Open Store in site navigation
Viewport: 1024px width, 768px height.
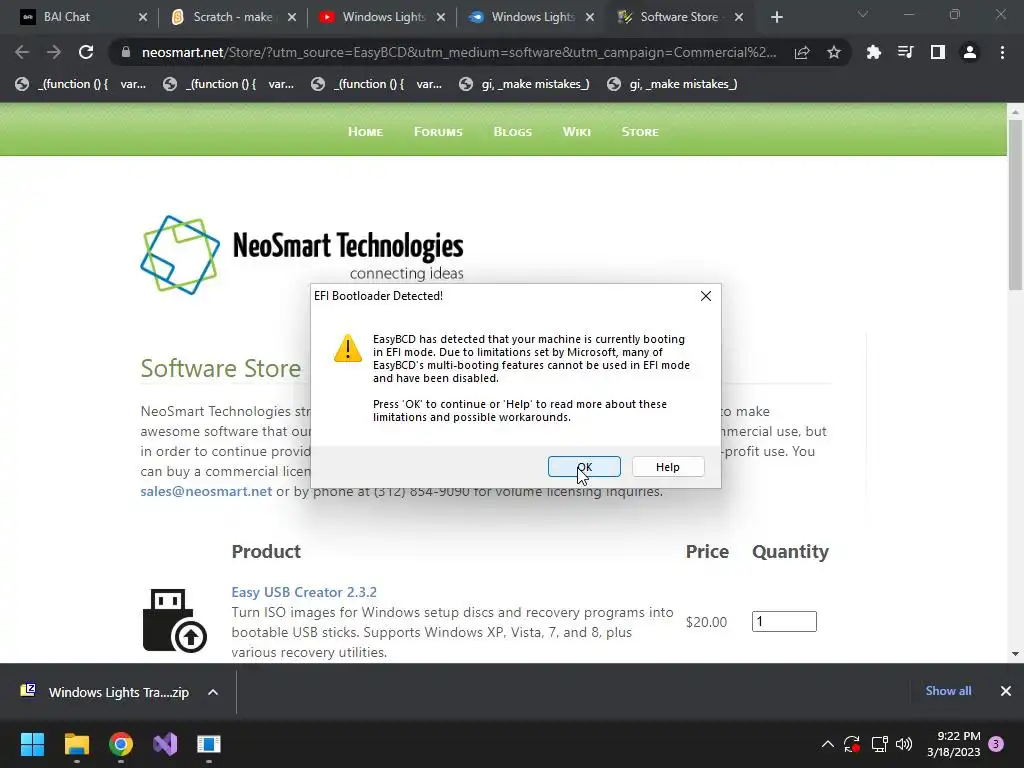(640, 131)
